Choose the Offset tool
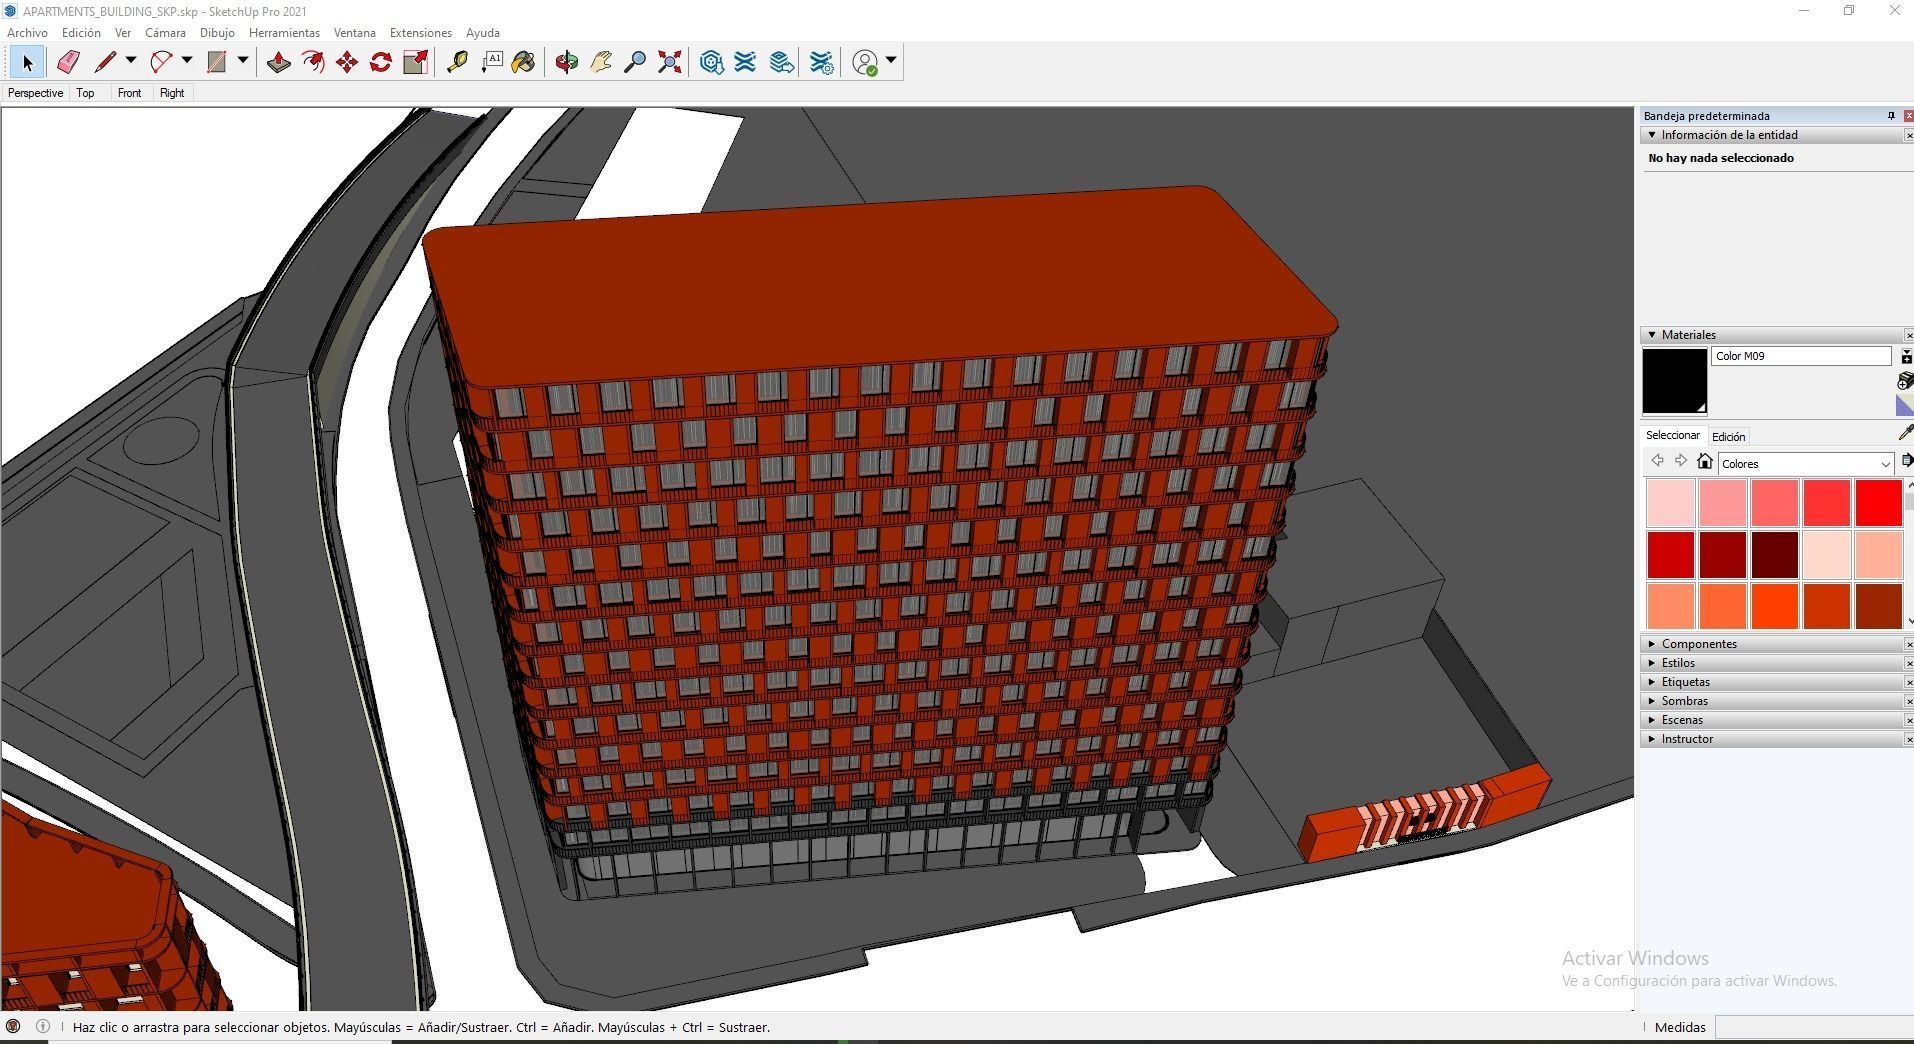 [313, 62]
